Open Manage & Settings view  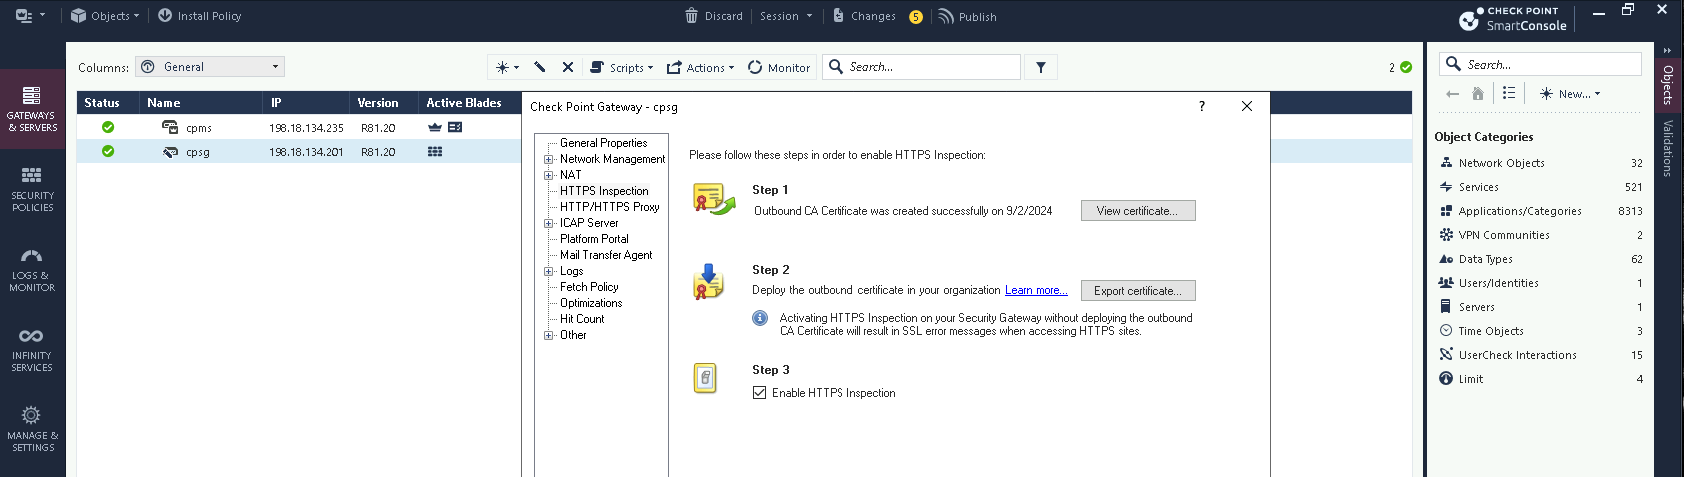32,429
